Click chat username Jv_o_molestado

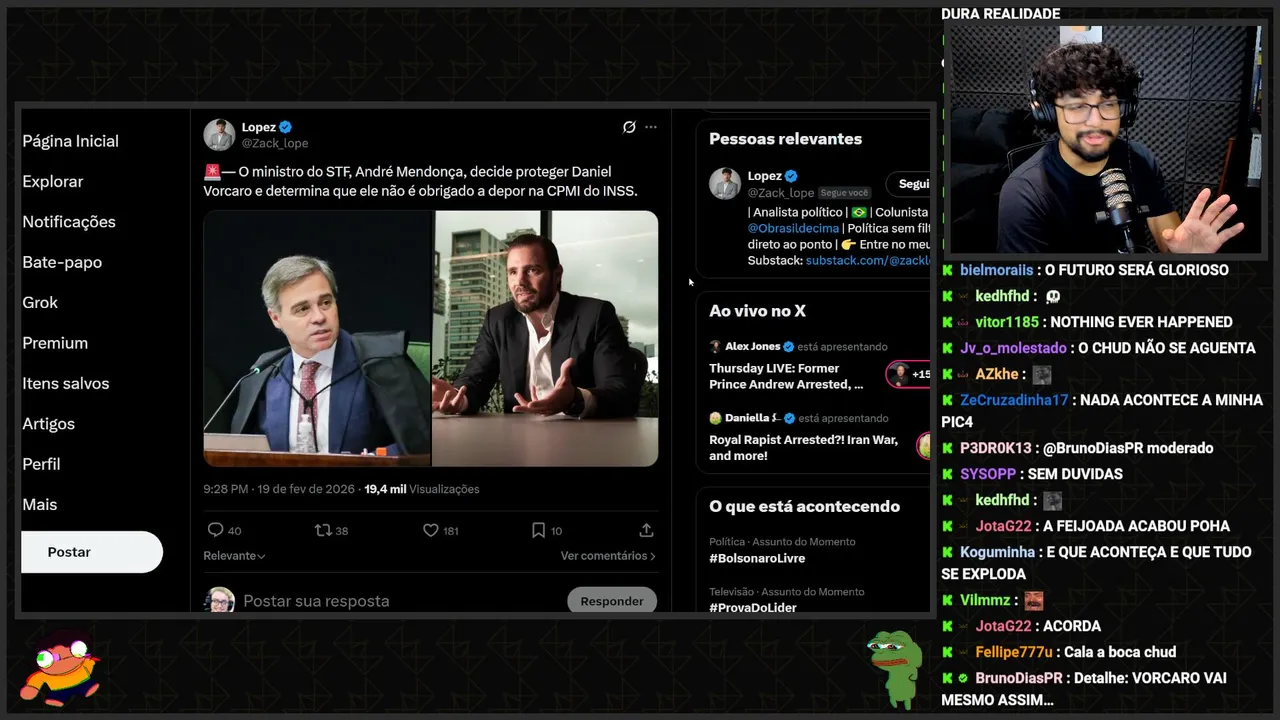point(1013,348)
